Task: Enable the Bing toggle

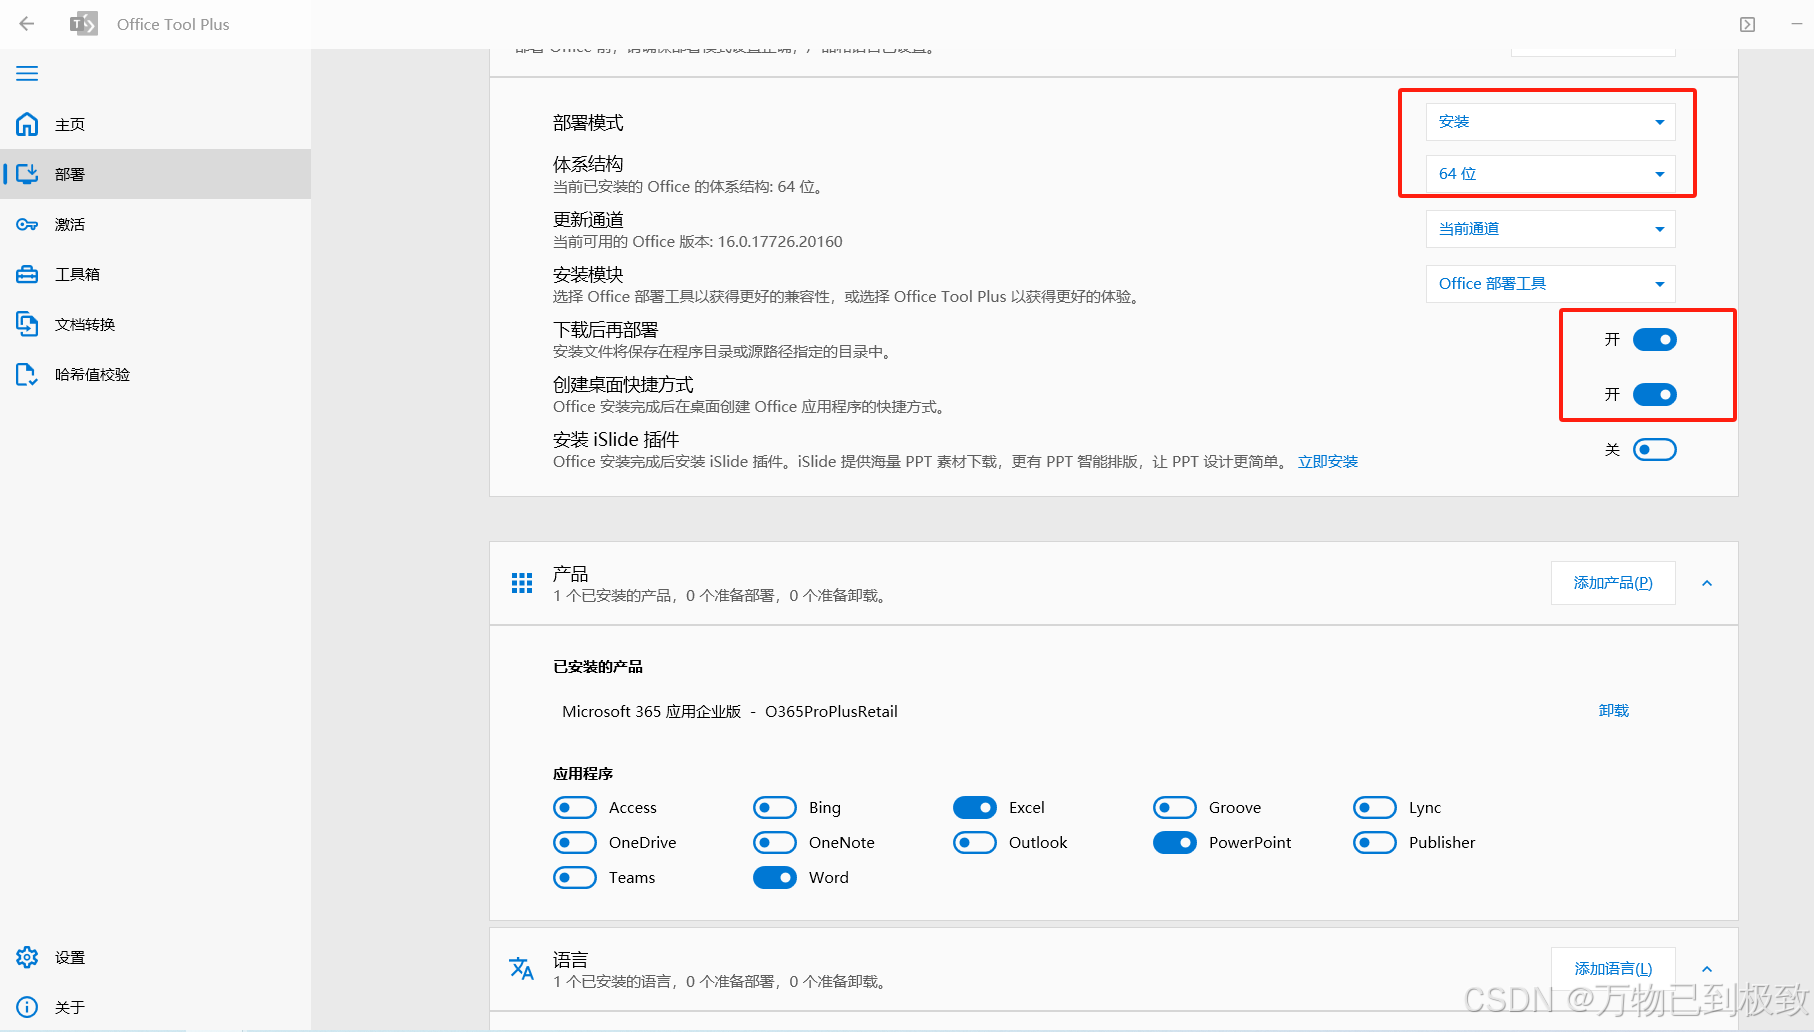Action: coord(775,807)
